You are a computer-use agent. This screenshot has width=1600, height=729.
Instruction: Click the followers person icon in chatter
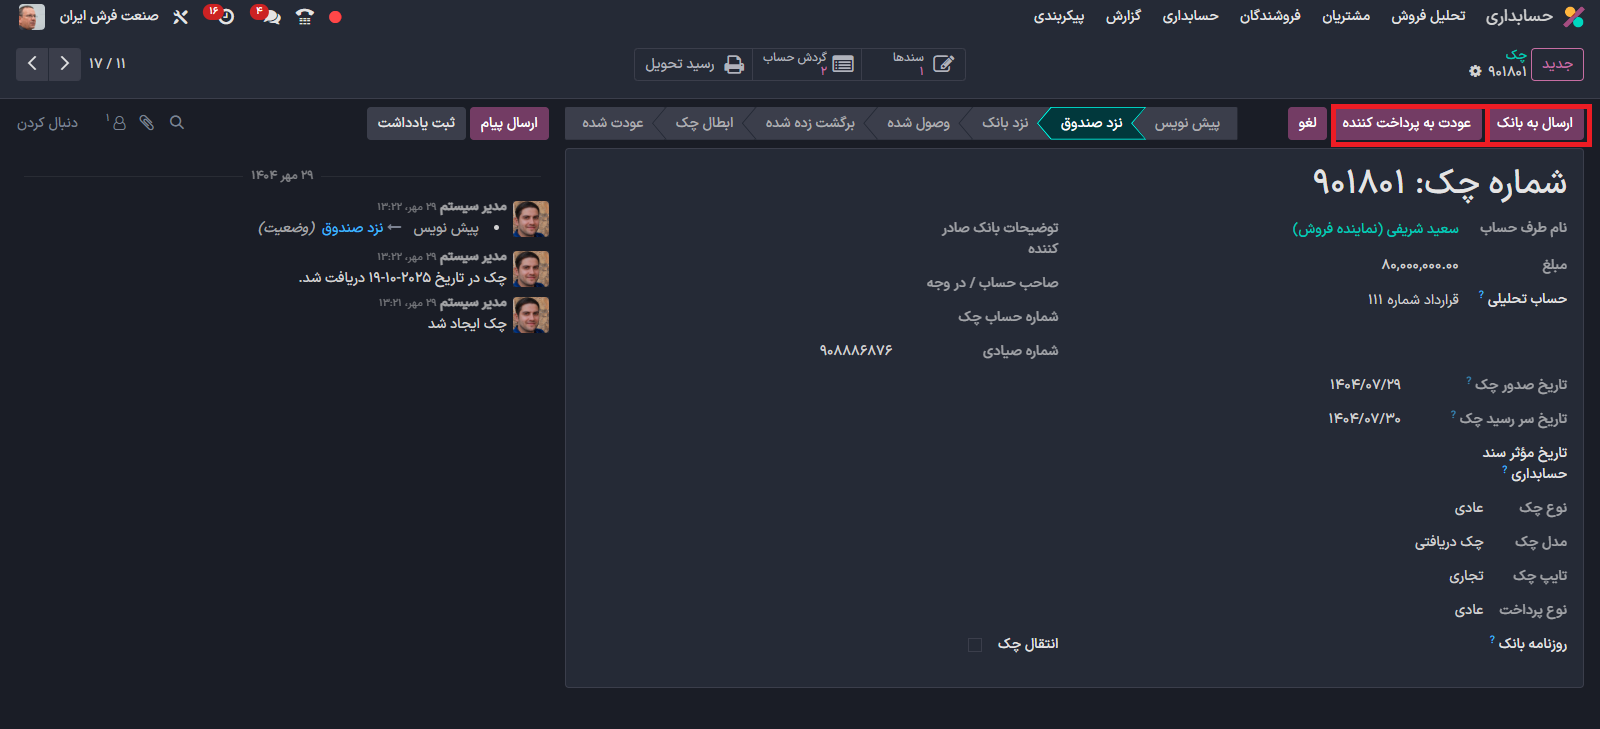click(x=118, y=122)
